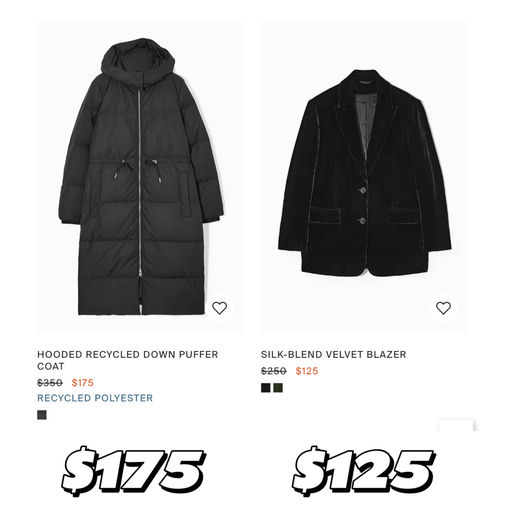The height and width of the screenshot is (512, 512).
Task: Click the orange $125 sale price
Action: coord(307,371)
